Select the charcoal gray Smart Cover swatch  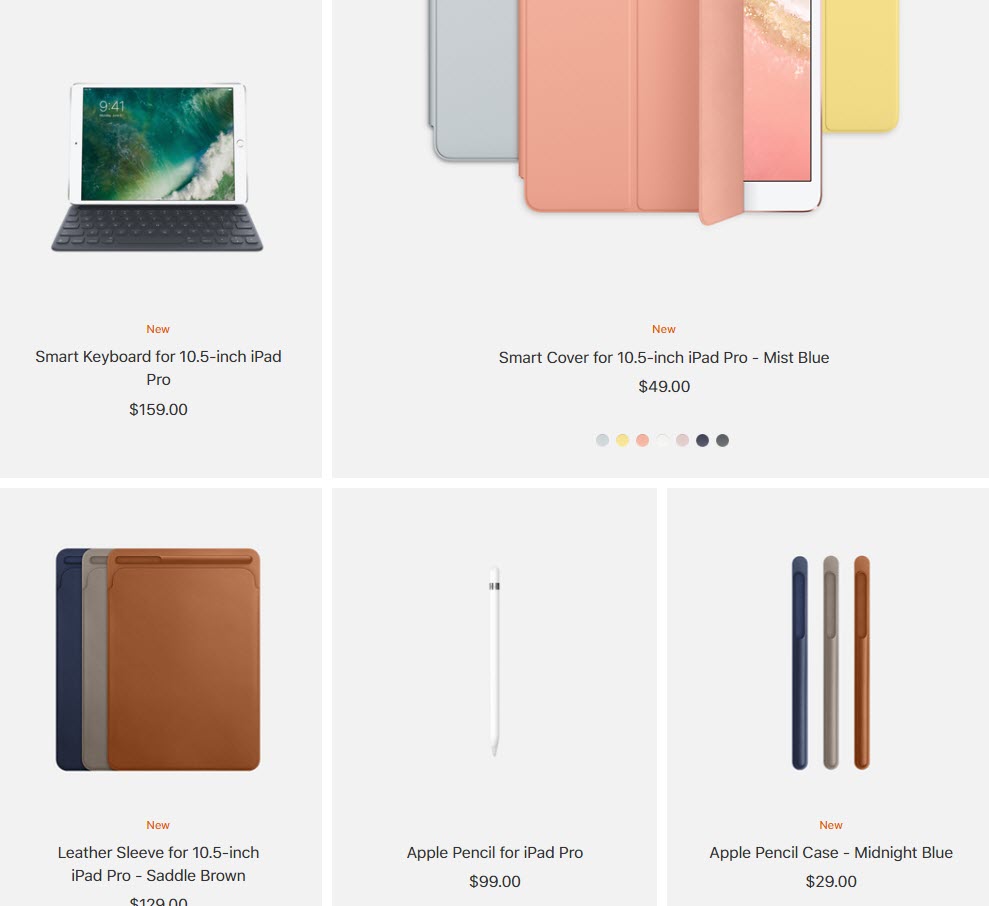point(722,440)
